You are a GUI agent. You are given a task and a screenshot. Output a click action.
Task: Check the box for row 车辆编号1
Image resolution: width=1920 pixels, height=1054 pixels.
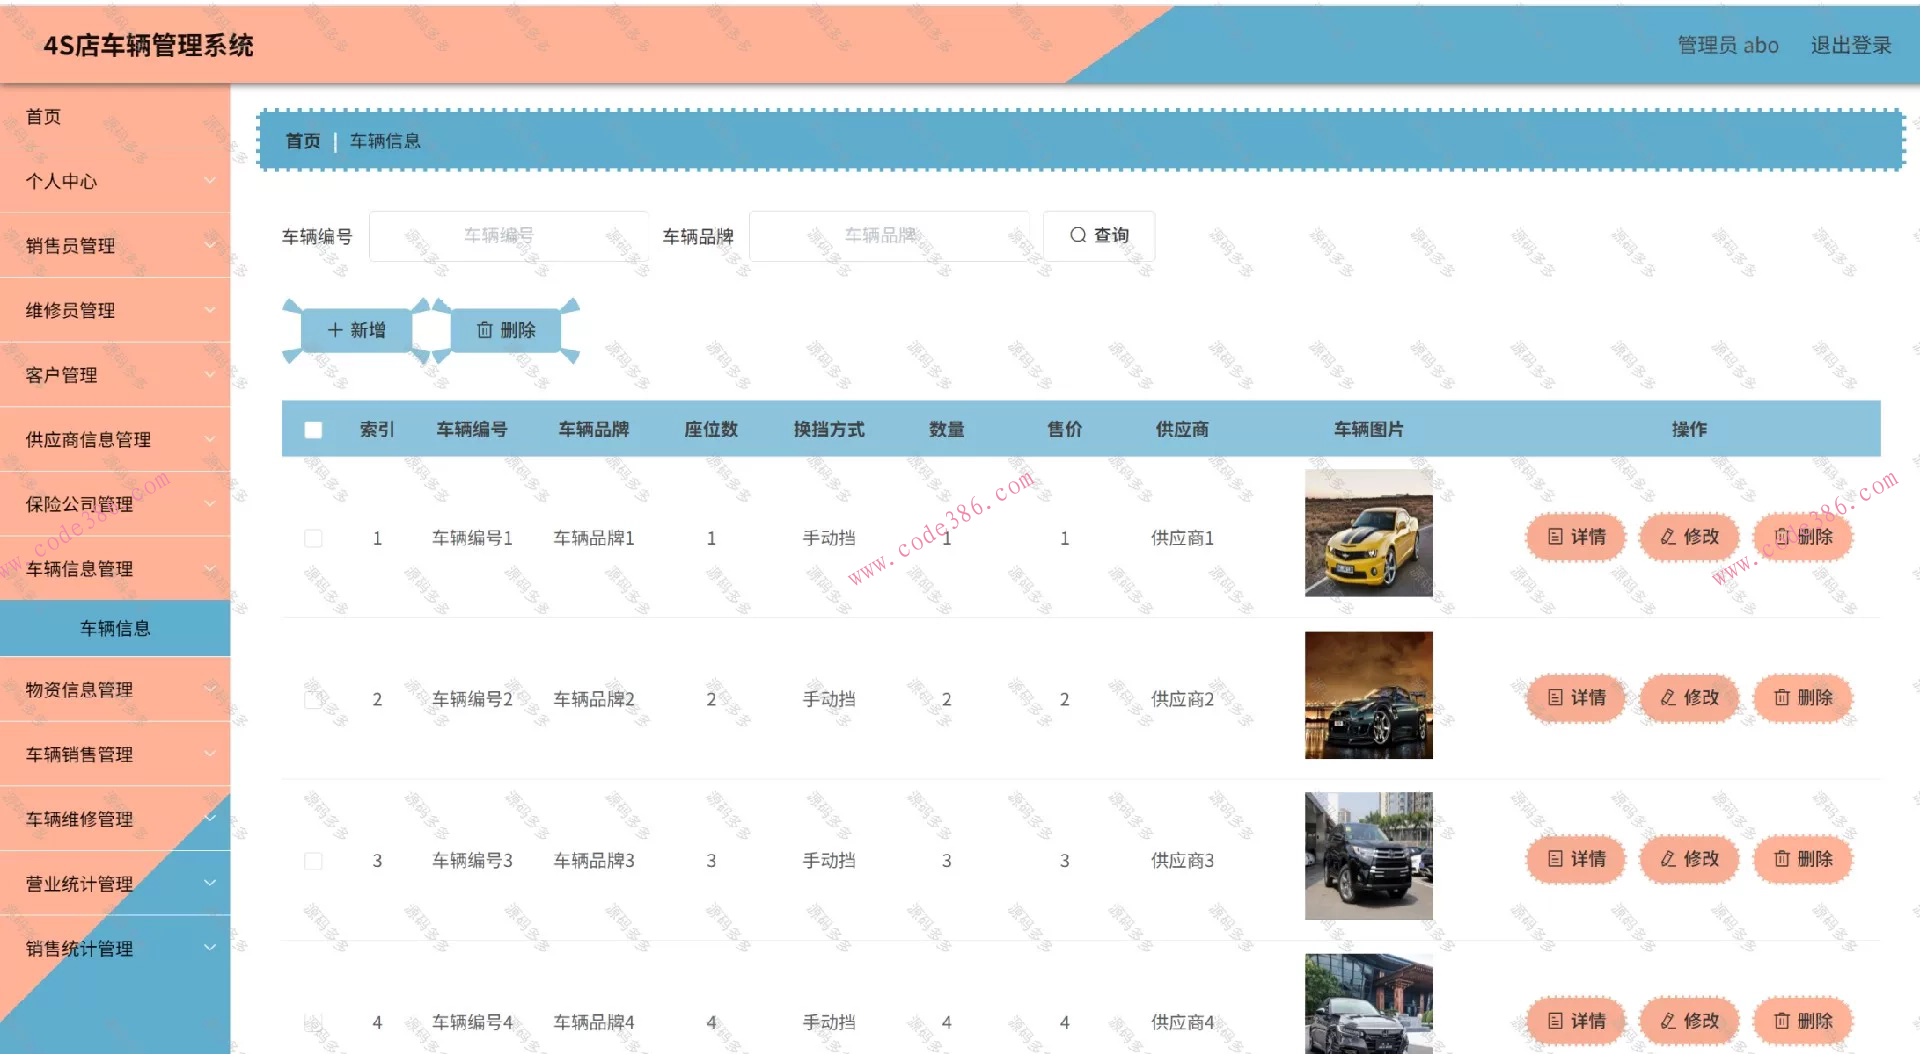point(313,538)
